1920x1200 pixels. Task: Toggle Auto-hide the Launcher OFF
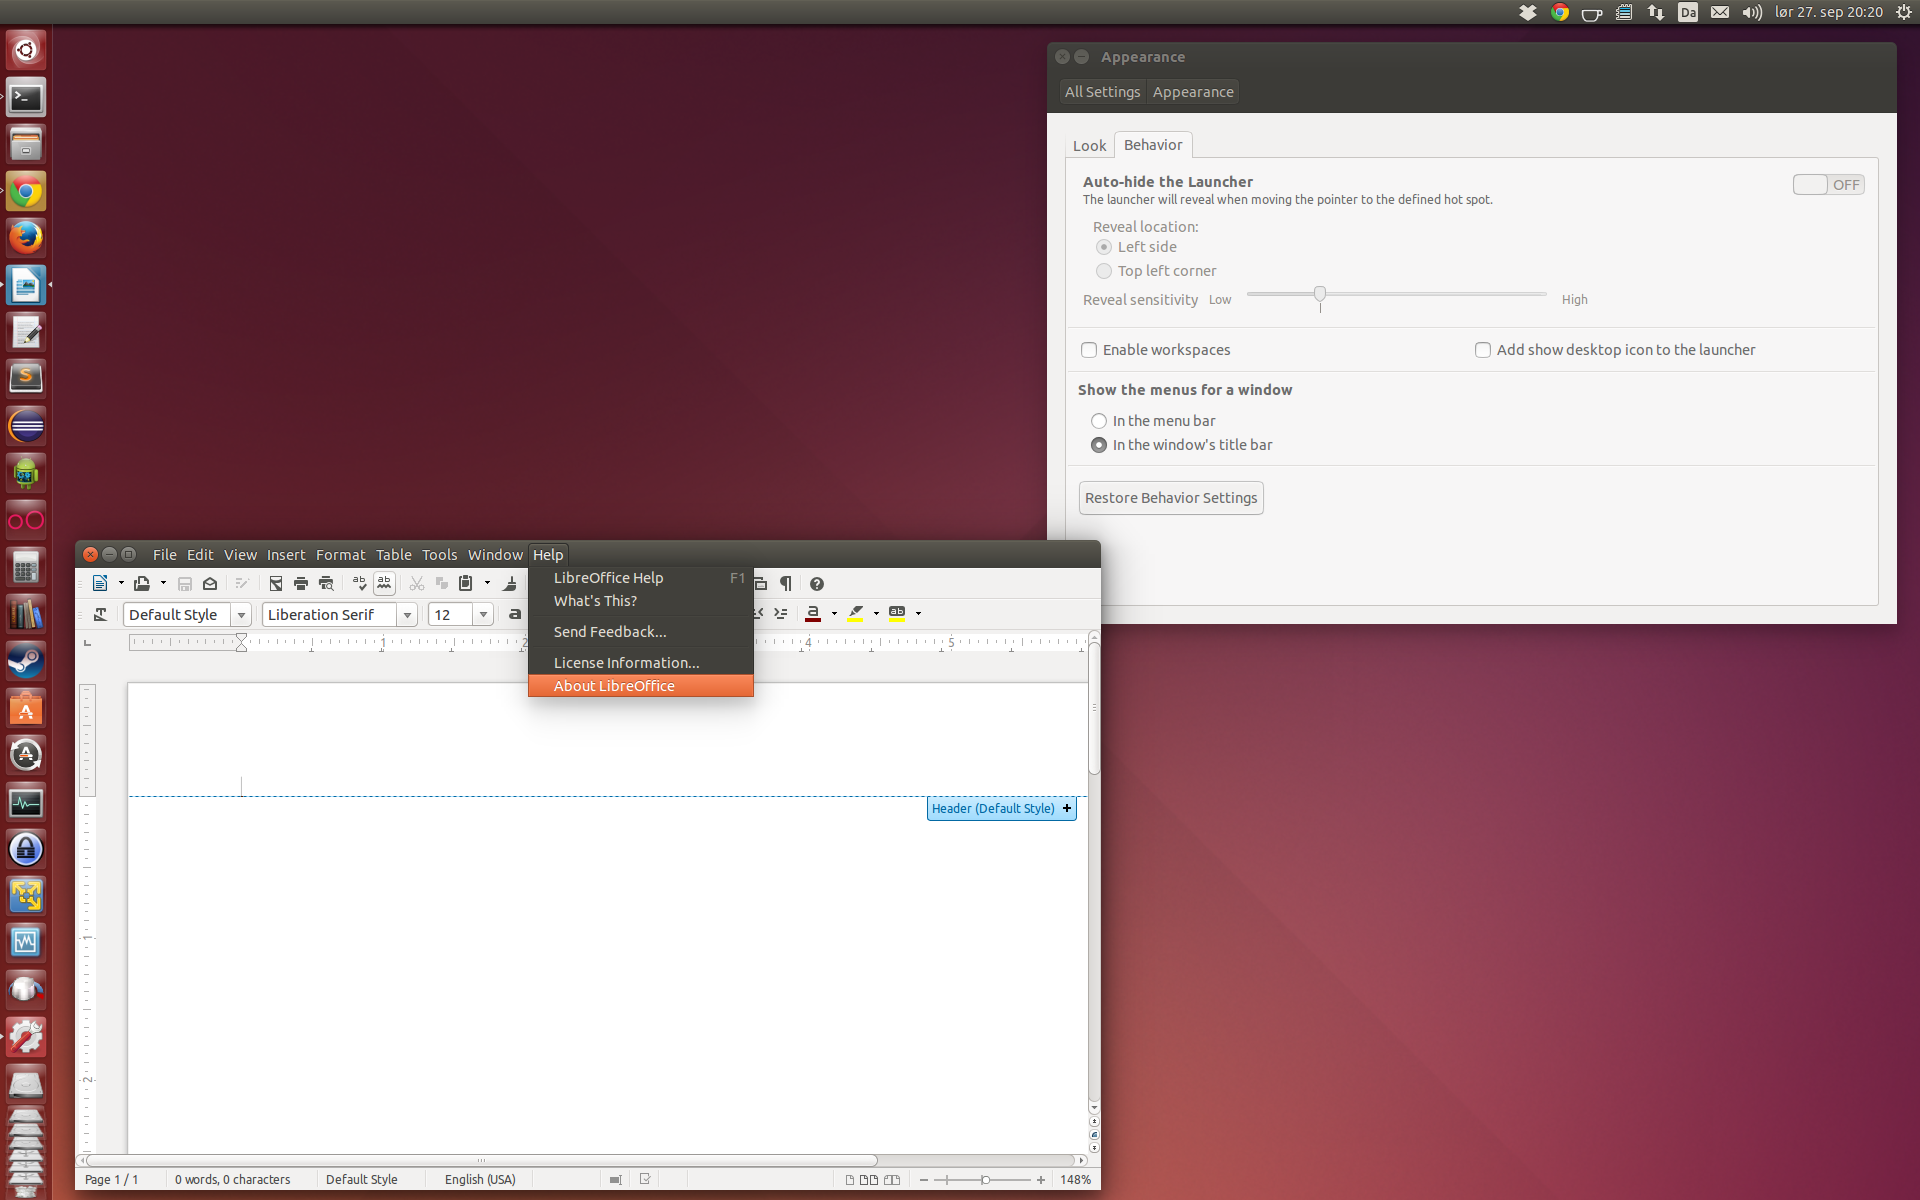coord(1829,184)
